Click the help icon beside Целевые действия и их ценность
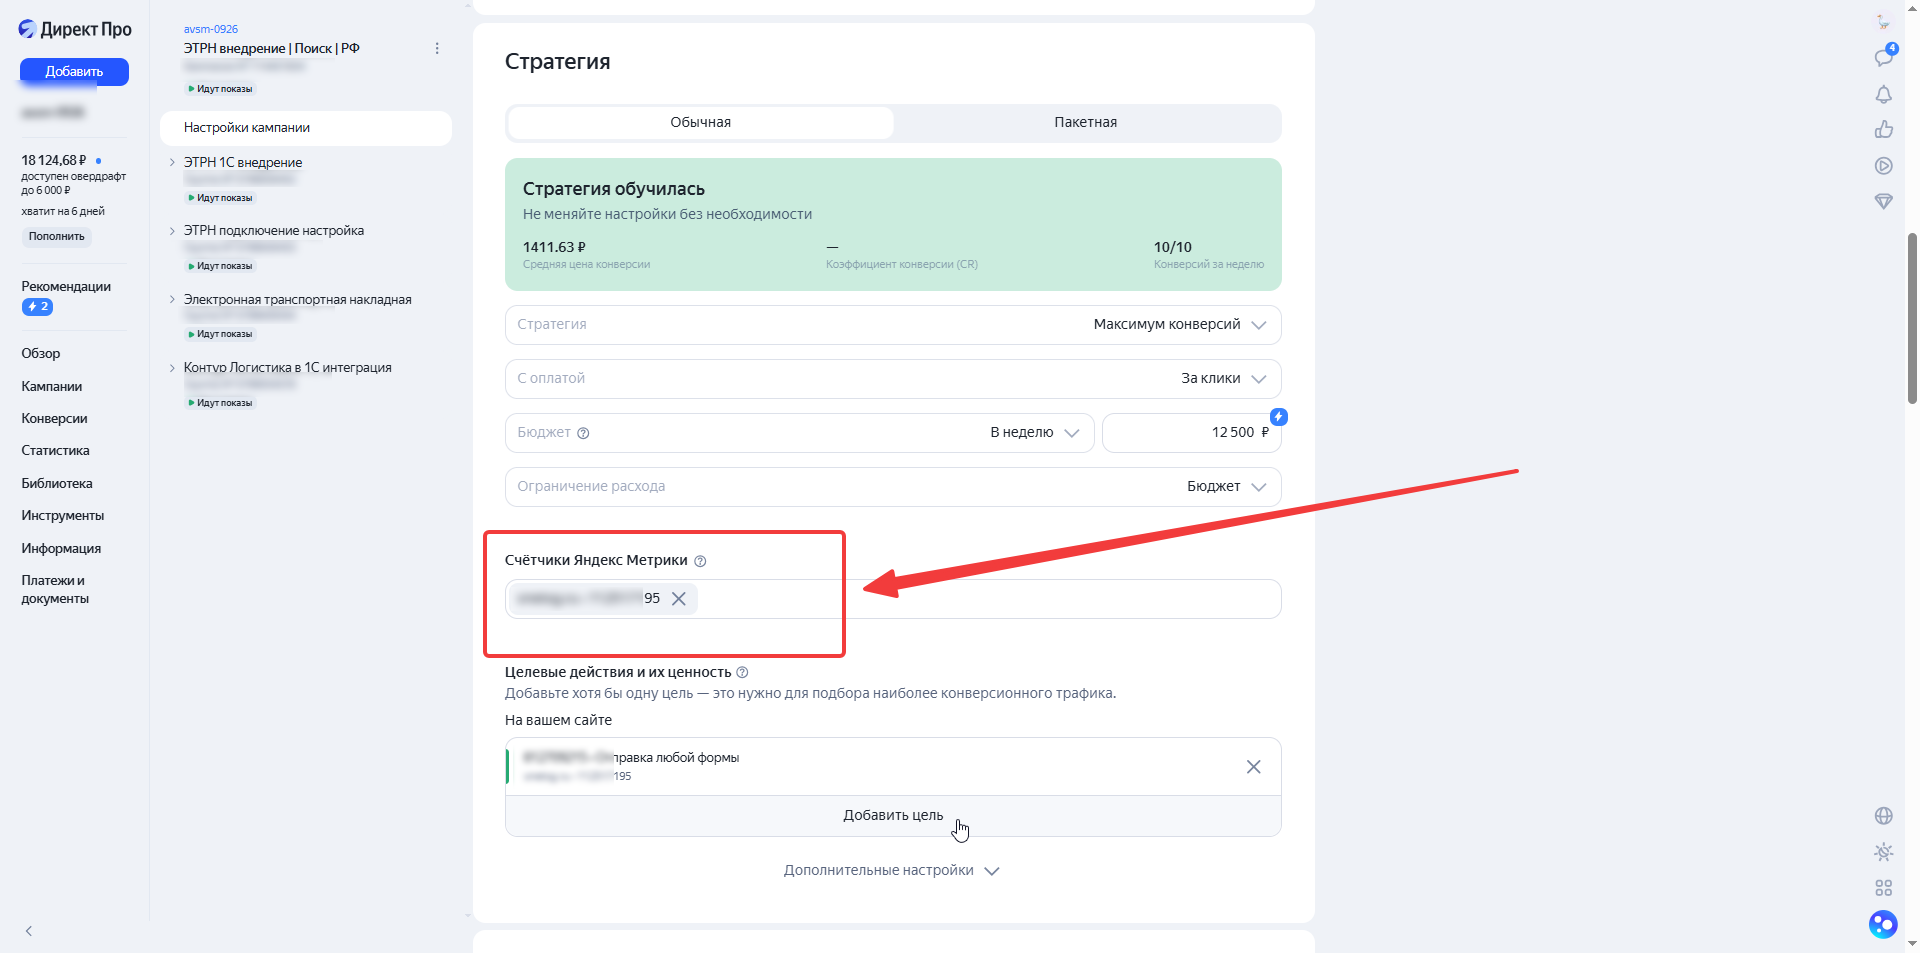The height and width of the screenshot is (953, 1920). click(742, 673)
